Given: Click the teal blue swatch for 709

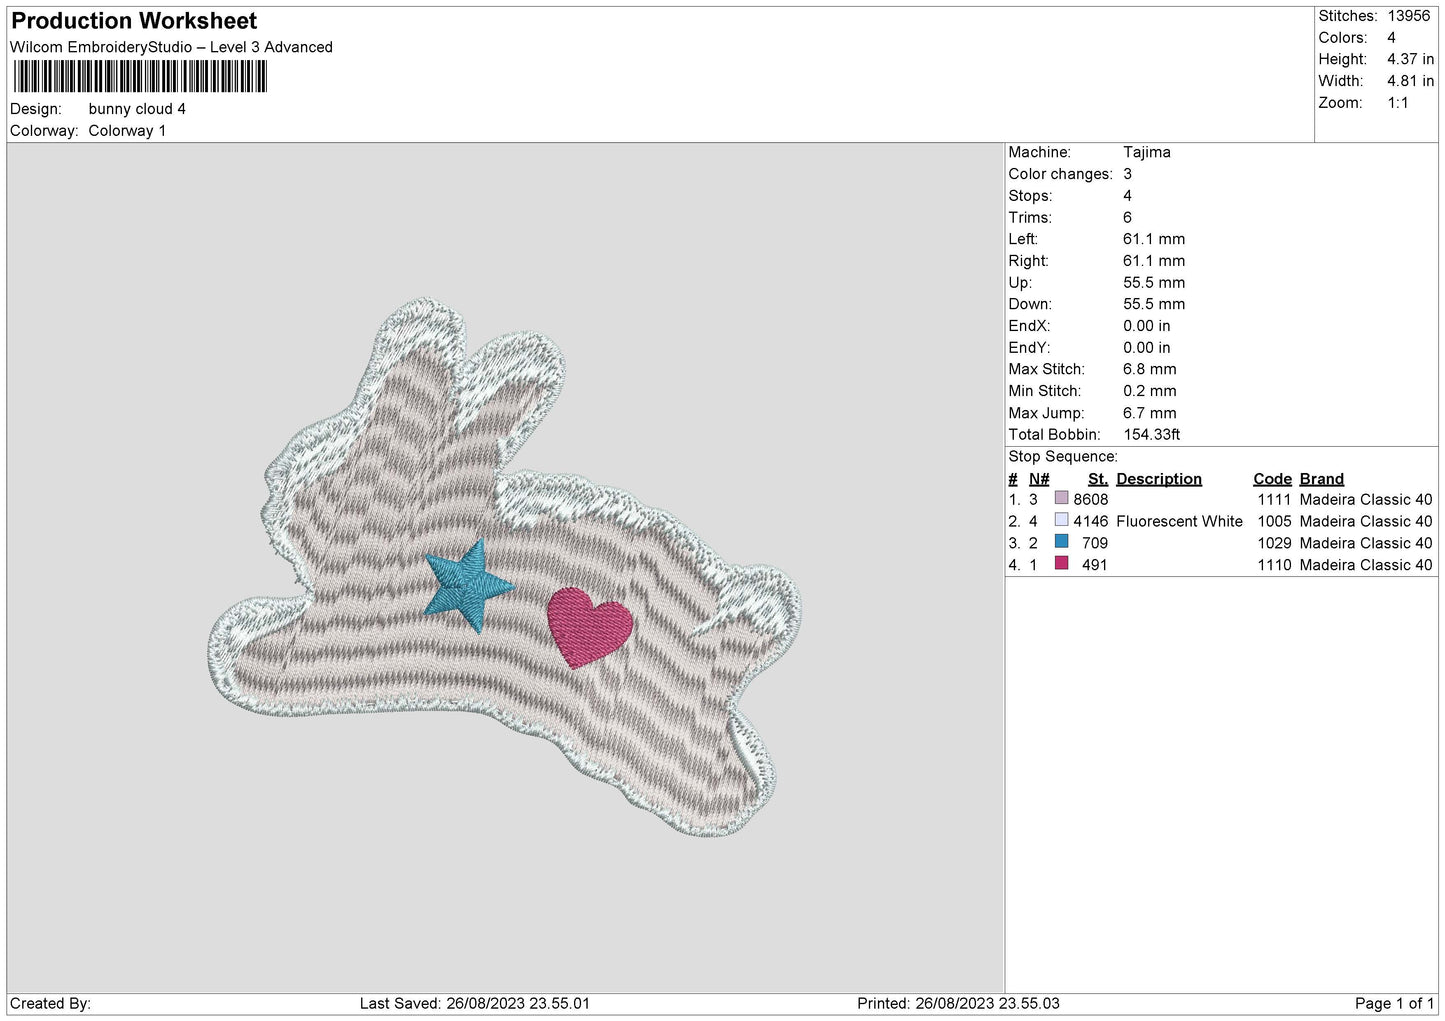Looking at the screenshot, I should [1061, 542].
